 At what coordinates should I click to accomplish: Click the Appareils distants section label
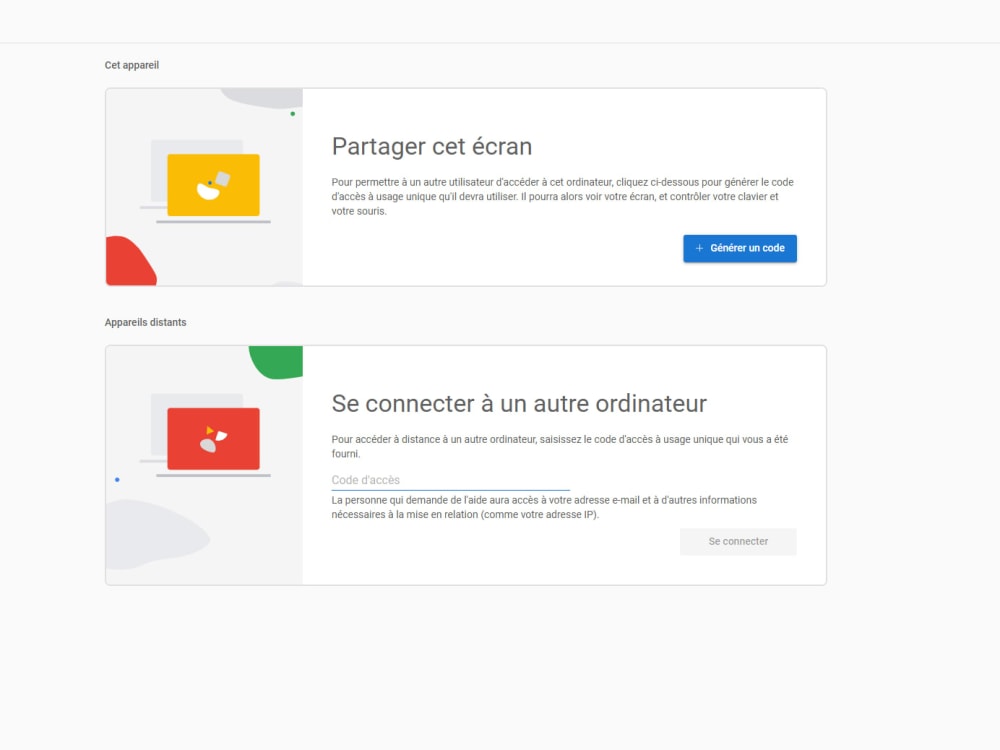[x=145, y=322]
